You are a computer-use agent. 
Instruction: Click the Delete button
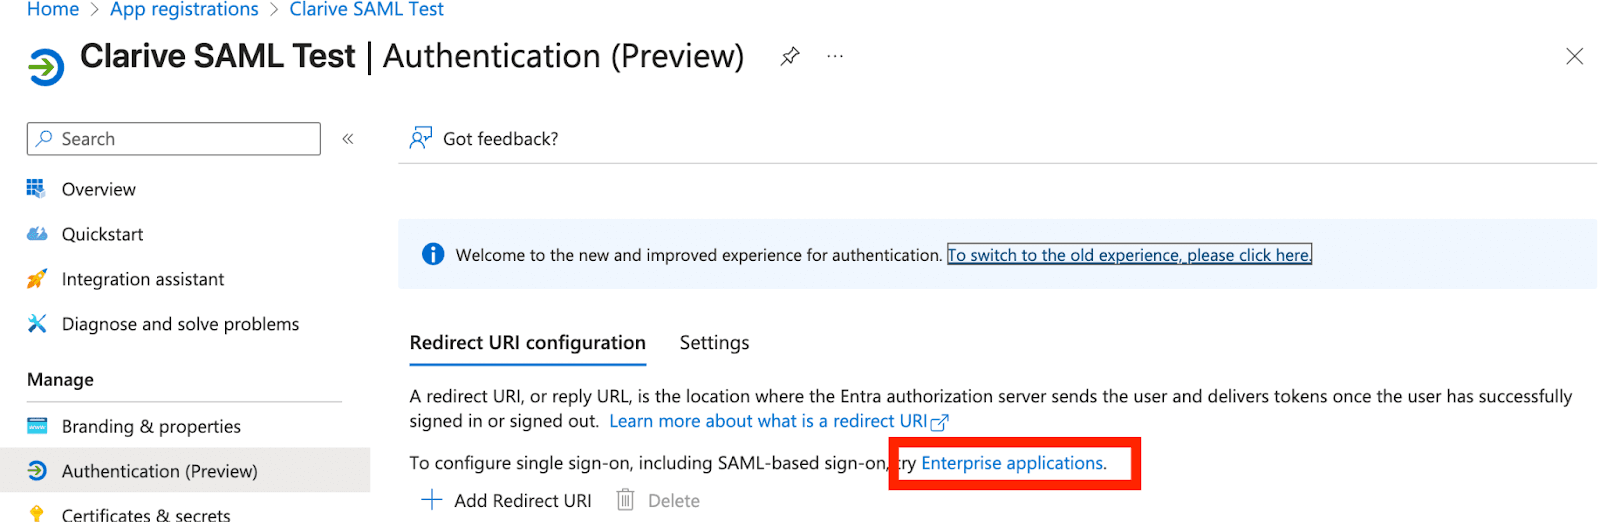point(658,500)
